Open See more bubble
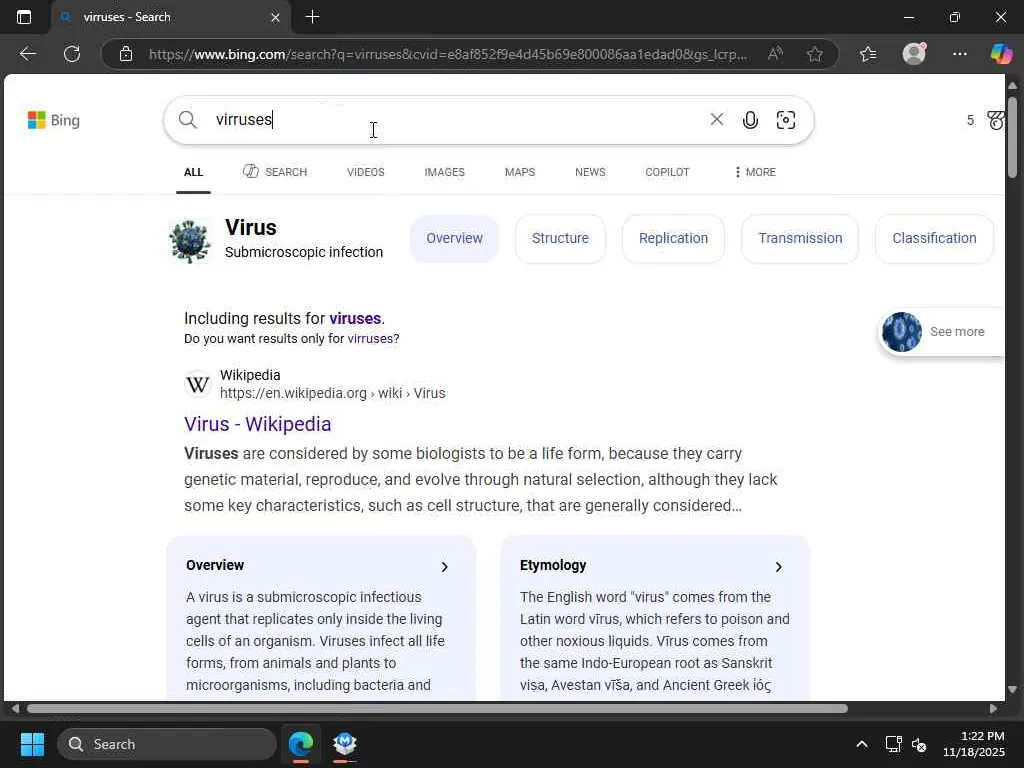The width and height of the screenshot is (1024, 768). [941, 332]
